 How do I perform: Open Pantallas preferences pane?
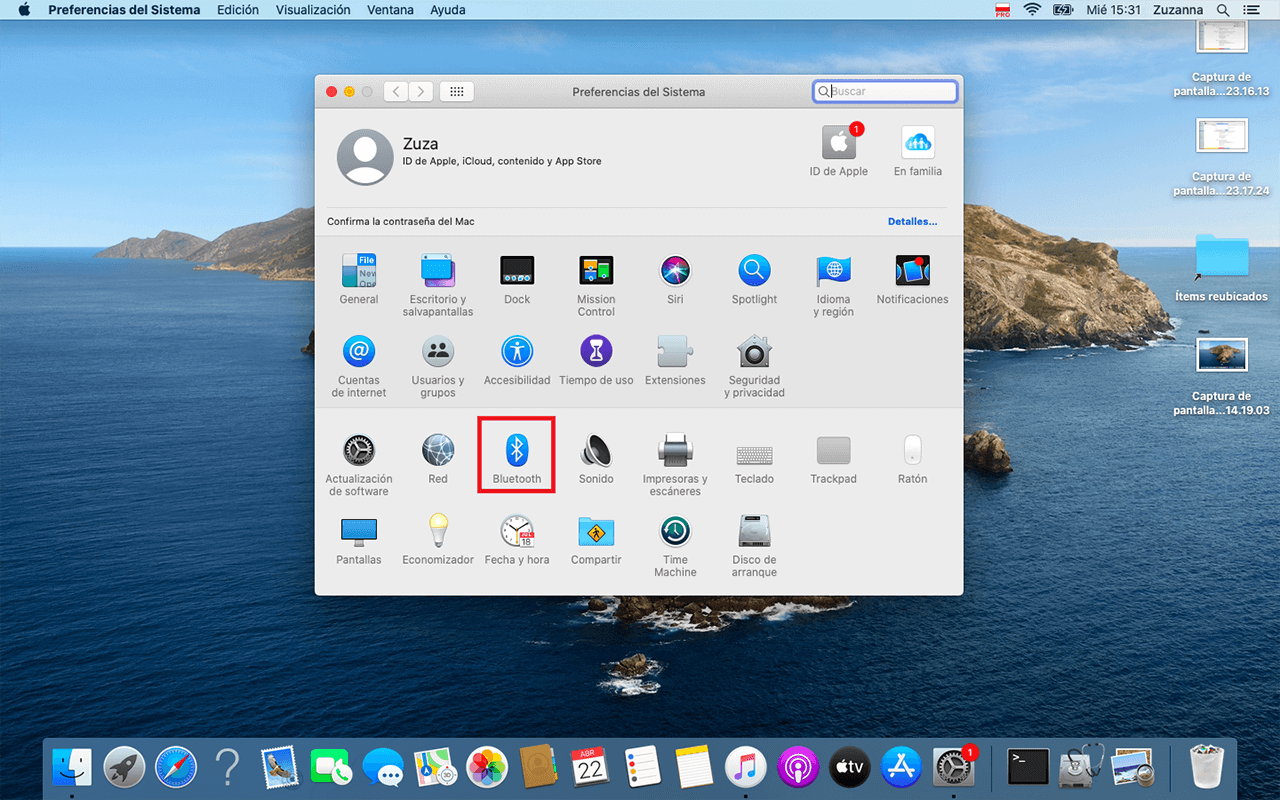pyautogui.click(x=359, y=540)
